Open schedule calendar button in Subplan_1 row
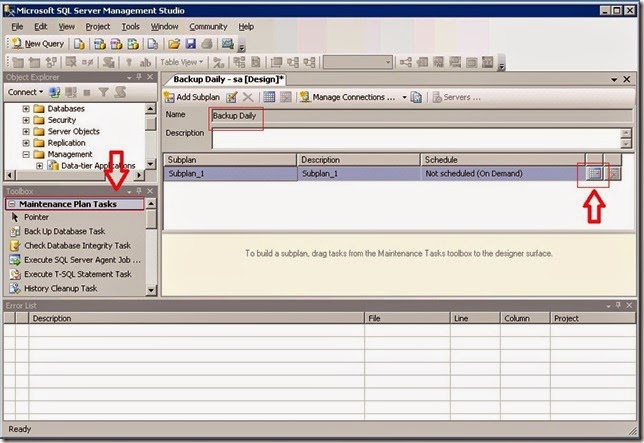The height and width of the screenshot is (443, 644). pyautogui.click(x=594, y=174)
